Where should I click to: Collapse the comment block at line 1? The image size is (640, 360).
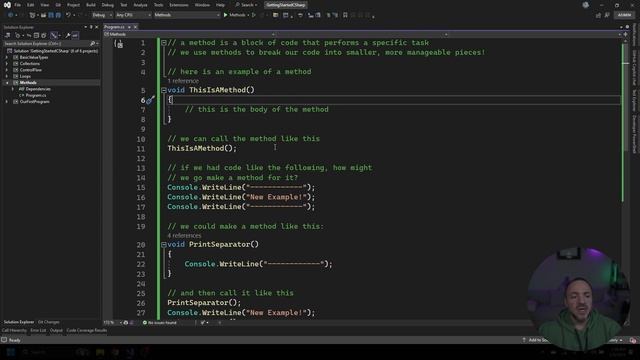(164, 43)
